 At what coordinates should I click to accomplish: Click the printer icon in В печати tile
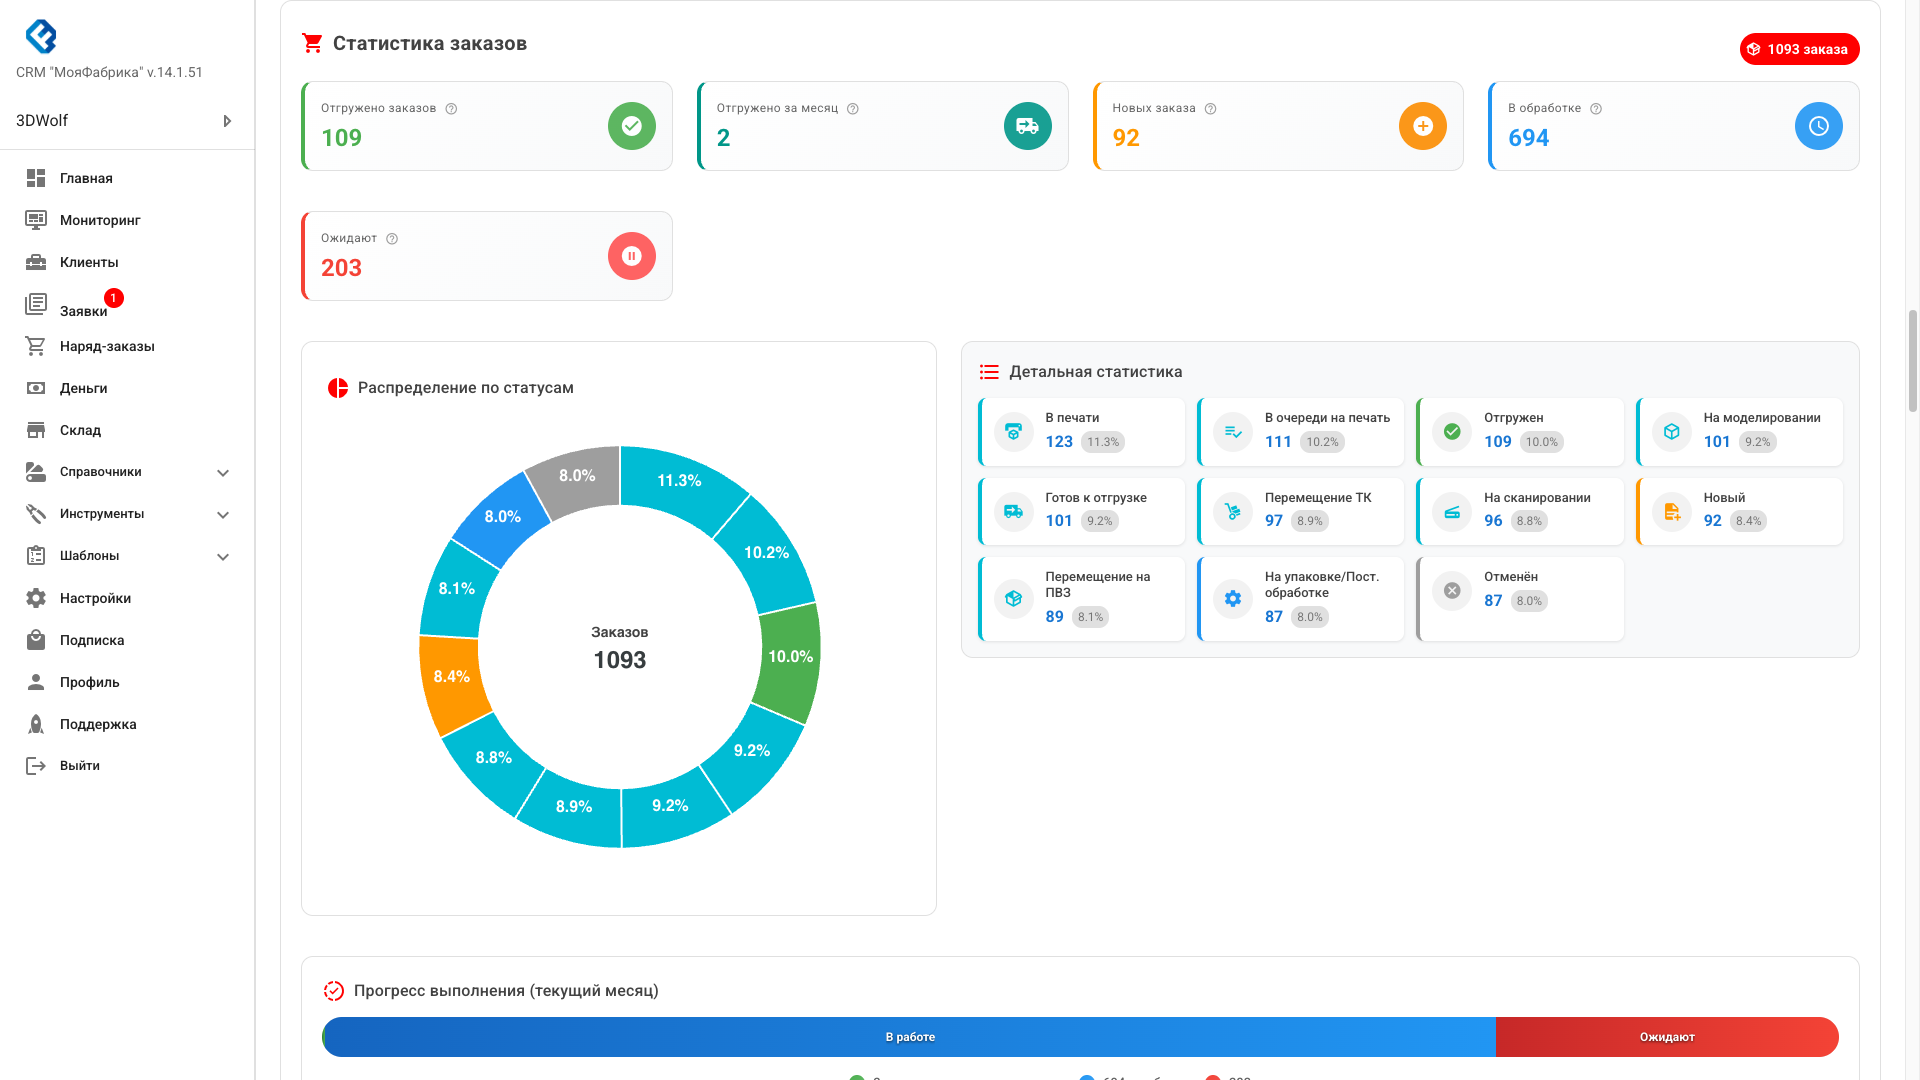(1013, 432)
